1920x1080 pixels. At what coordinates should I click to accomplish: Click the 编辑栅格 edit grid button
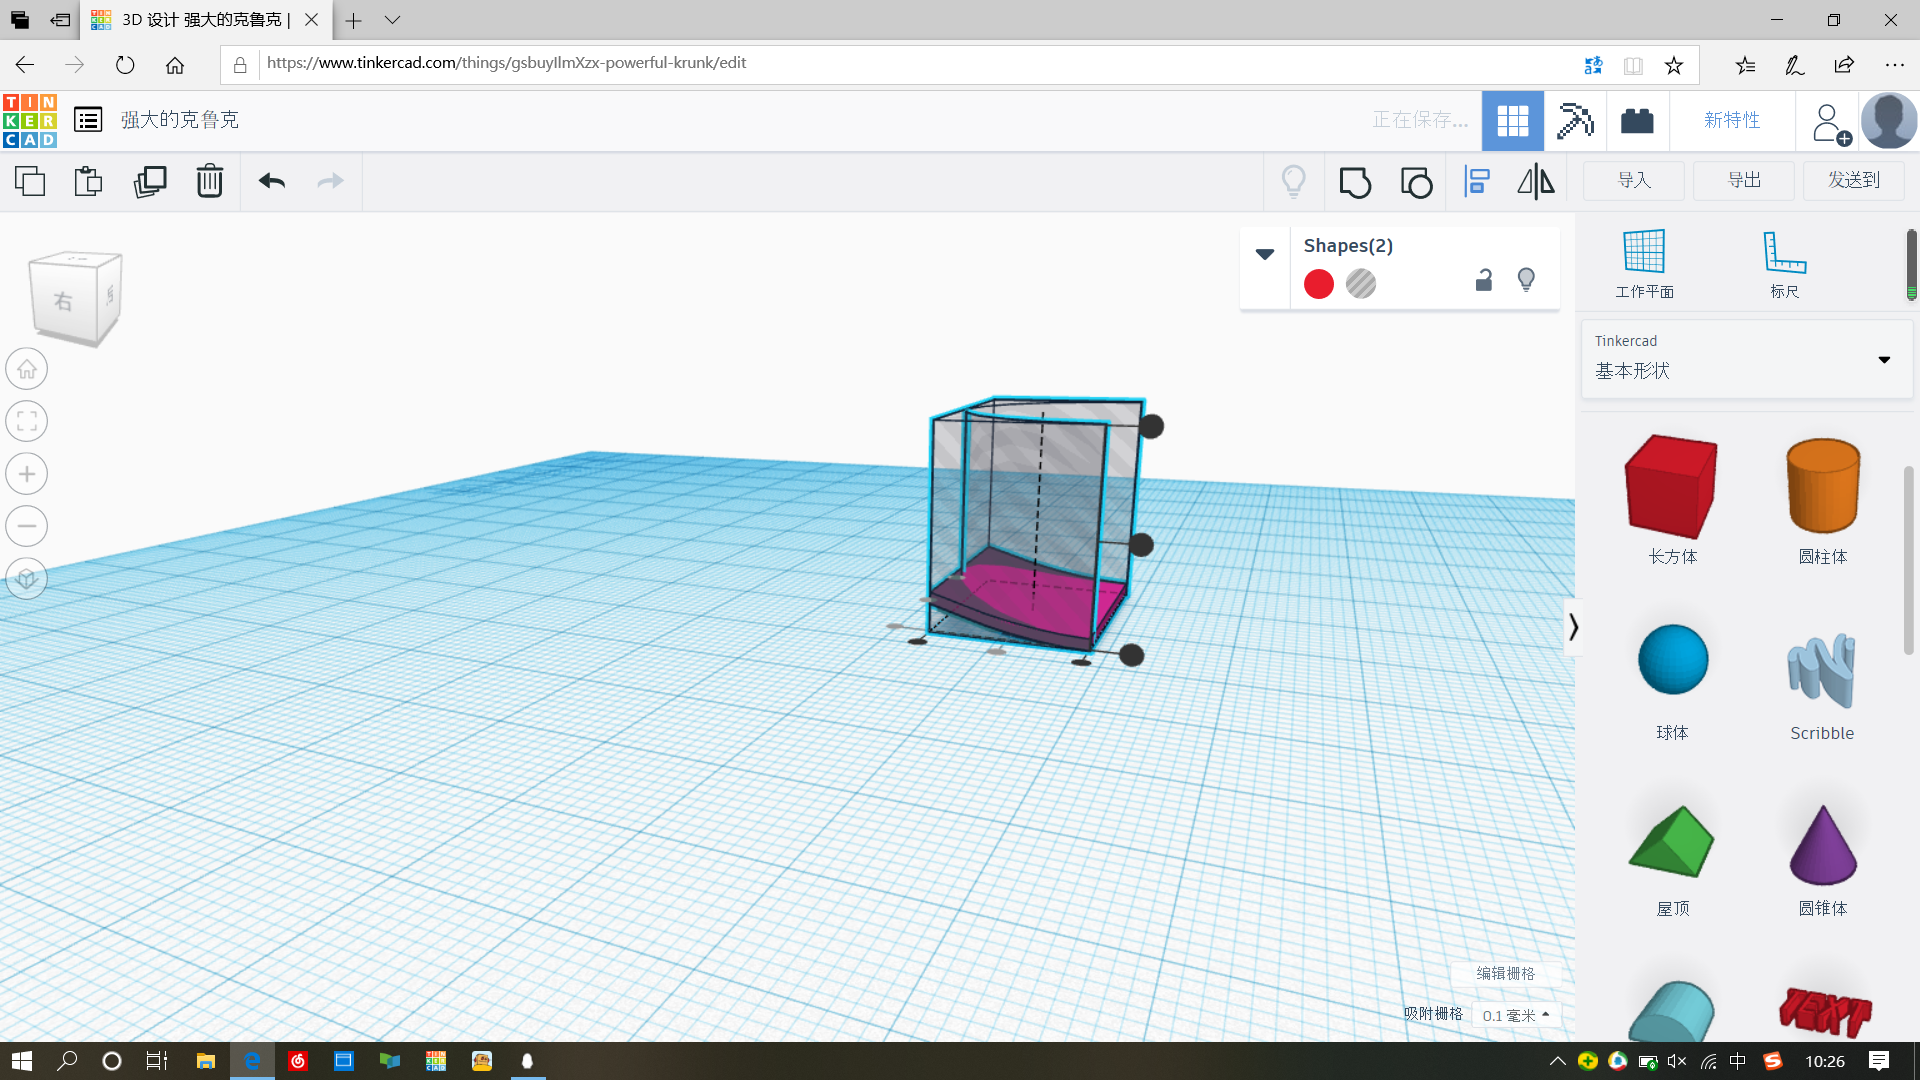[x=1506, y=973]
